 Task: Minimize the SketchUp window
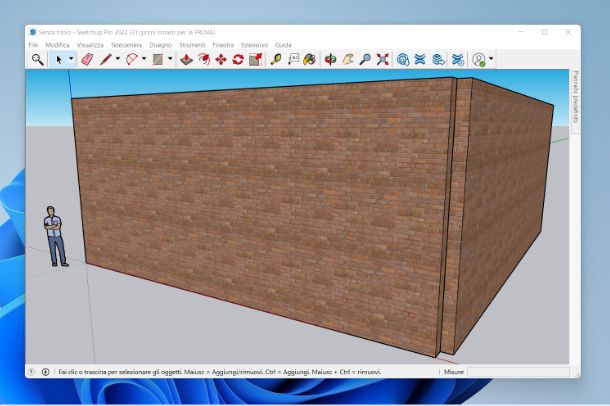pyautogui.click(x=521, y=32)
